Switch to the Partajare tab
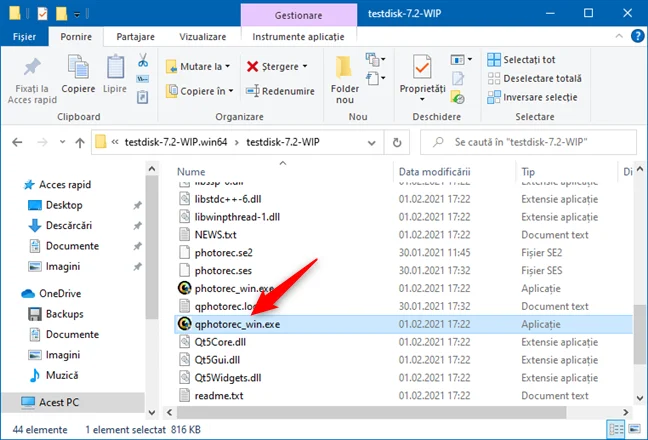 coord(136,37)
